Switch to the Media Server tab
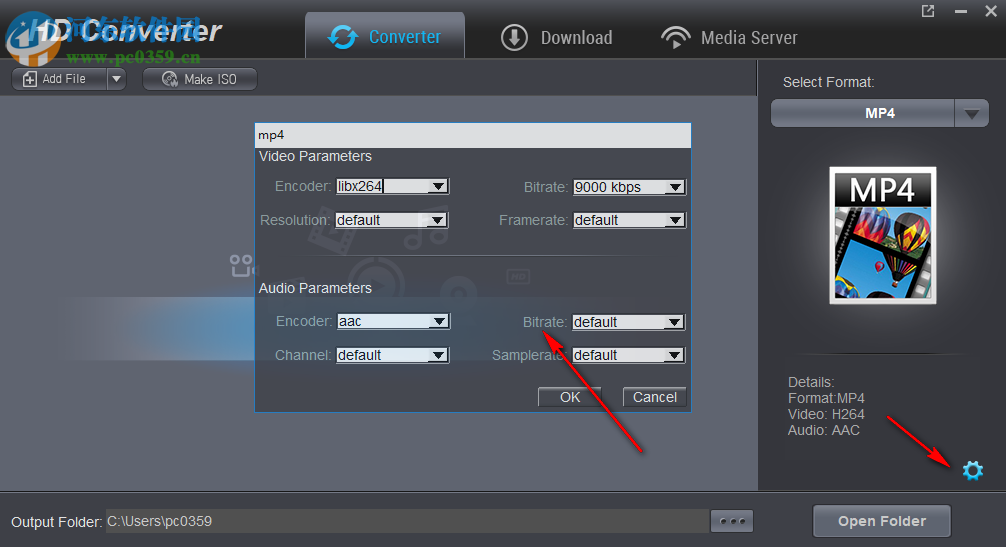Image resolution: width=1006 pixels, height=547 pixels. 729,38
